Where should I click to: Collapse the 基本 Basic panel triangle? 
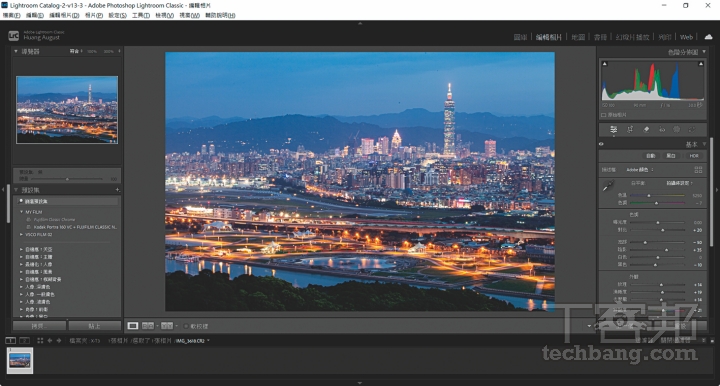click(x=704, y=144)
